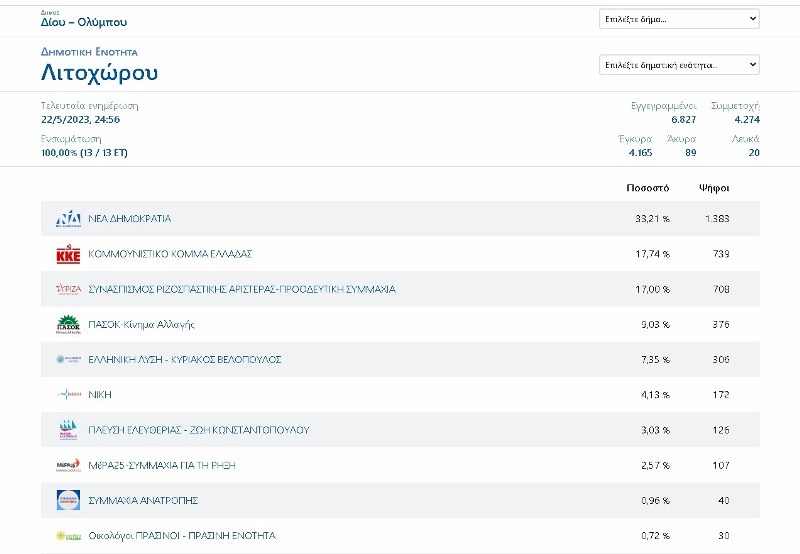The image size is (800, 554).
Task: Select ΕΛΛΗΝΙΚΗ ΛΥΣΗ - ΚΥΡΙΑΚΟΣ ΒΕΛΟΠΟΥΛΟΣ name
Action: (185, 360)
